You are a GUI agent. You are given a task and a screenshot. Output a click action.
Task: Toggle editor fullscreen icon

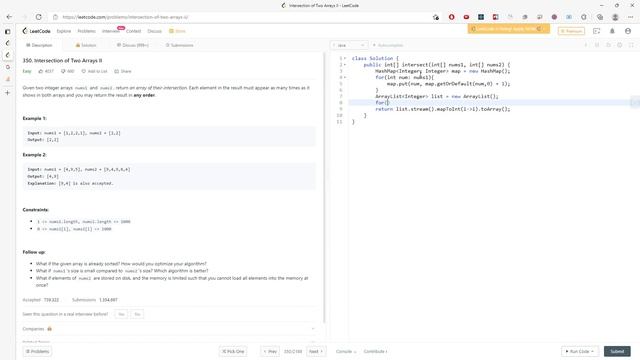click(631, 45)
